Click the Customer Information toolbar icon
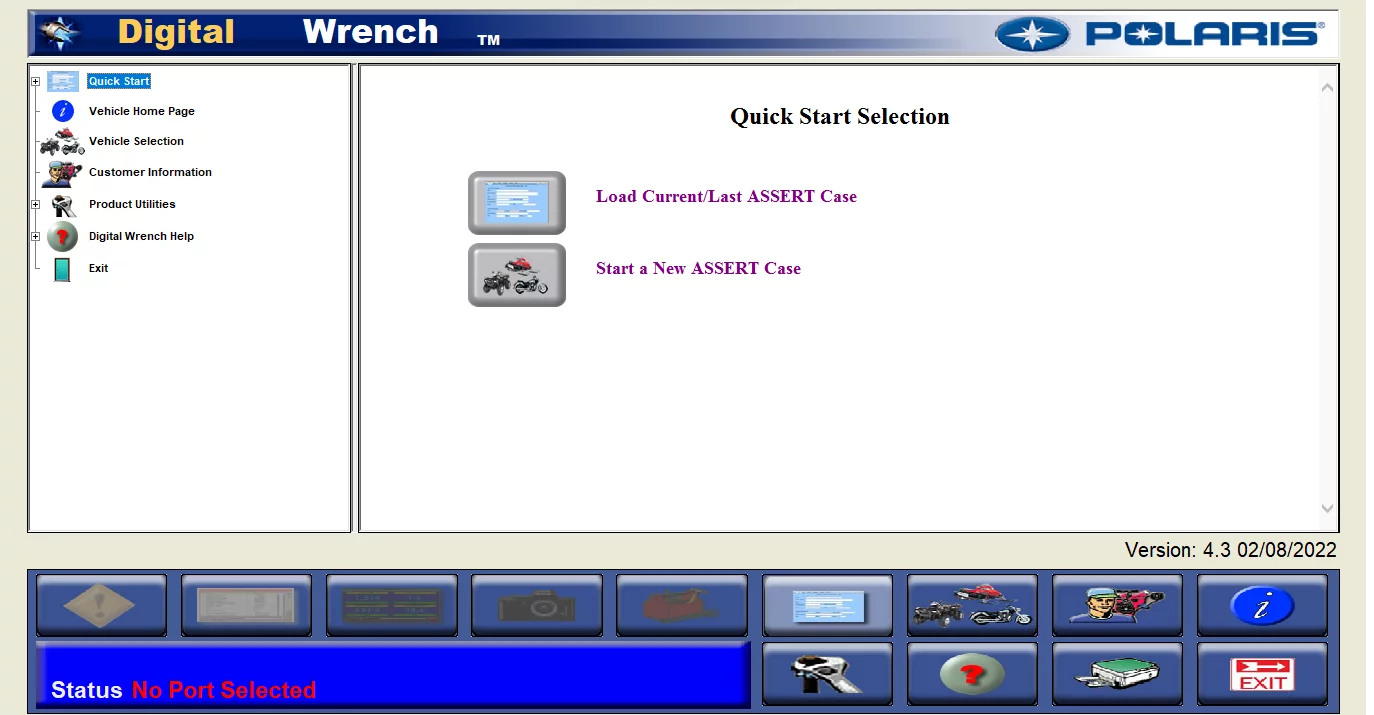This screenshot has width=1374, height=715. click(x=1117, y=605)
